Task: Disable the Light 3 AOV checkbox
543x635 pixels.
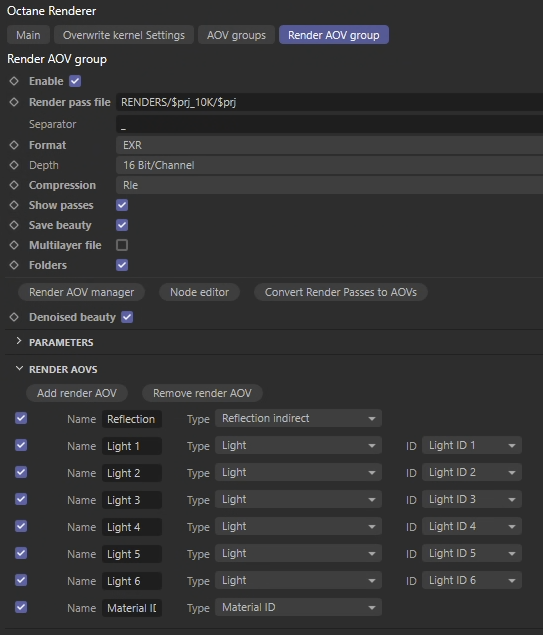Action: coord(21,499)
